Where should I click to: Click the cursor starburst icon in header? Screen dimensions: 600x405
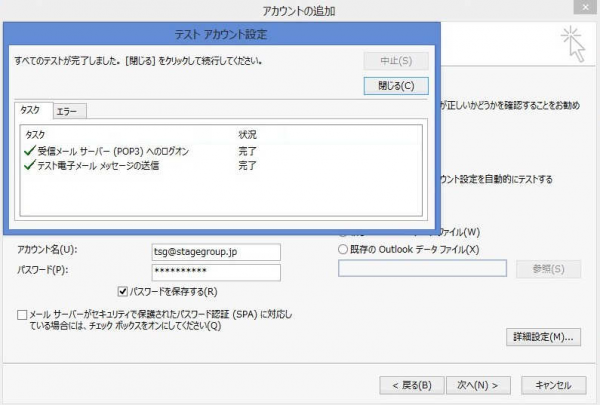click(572, 42)
